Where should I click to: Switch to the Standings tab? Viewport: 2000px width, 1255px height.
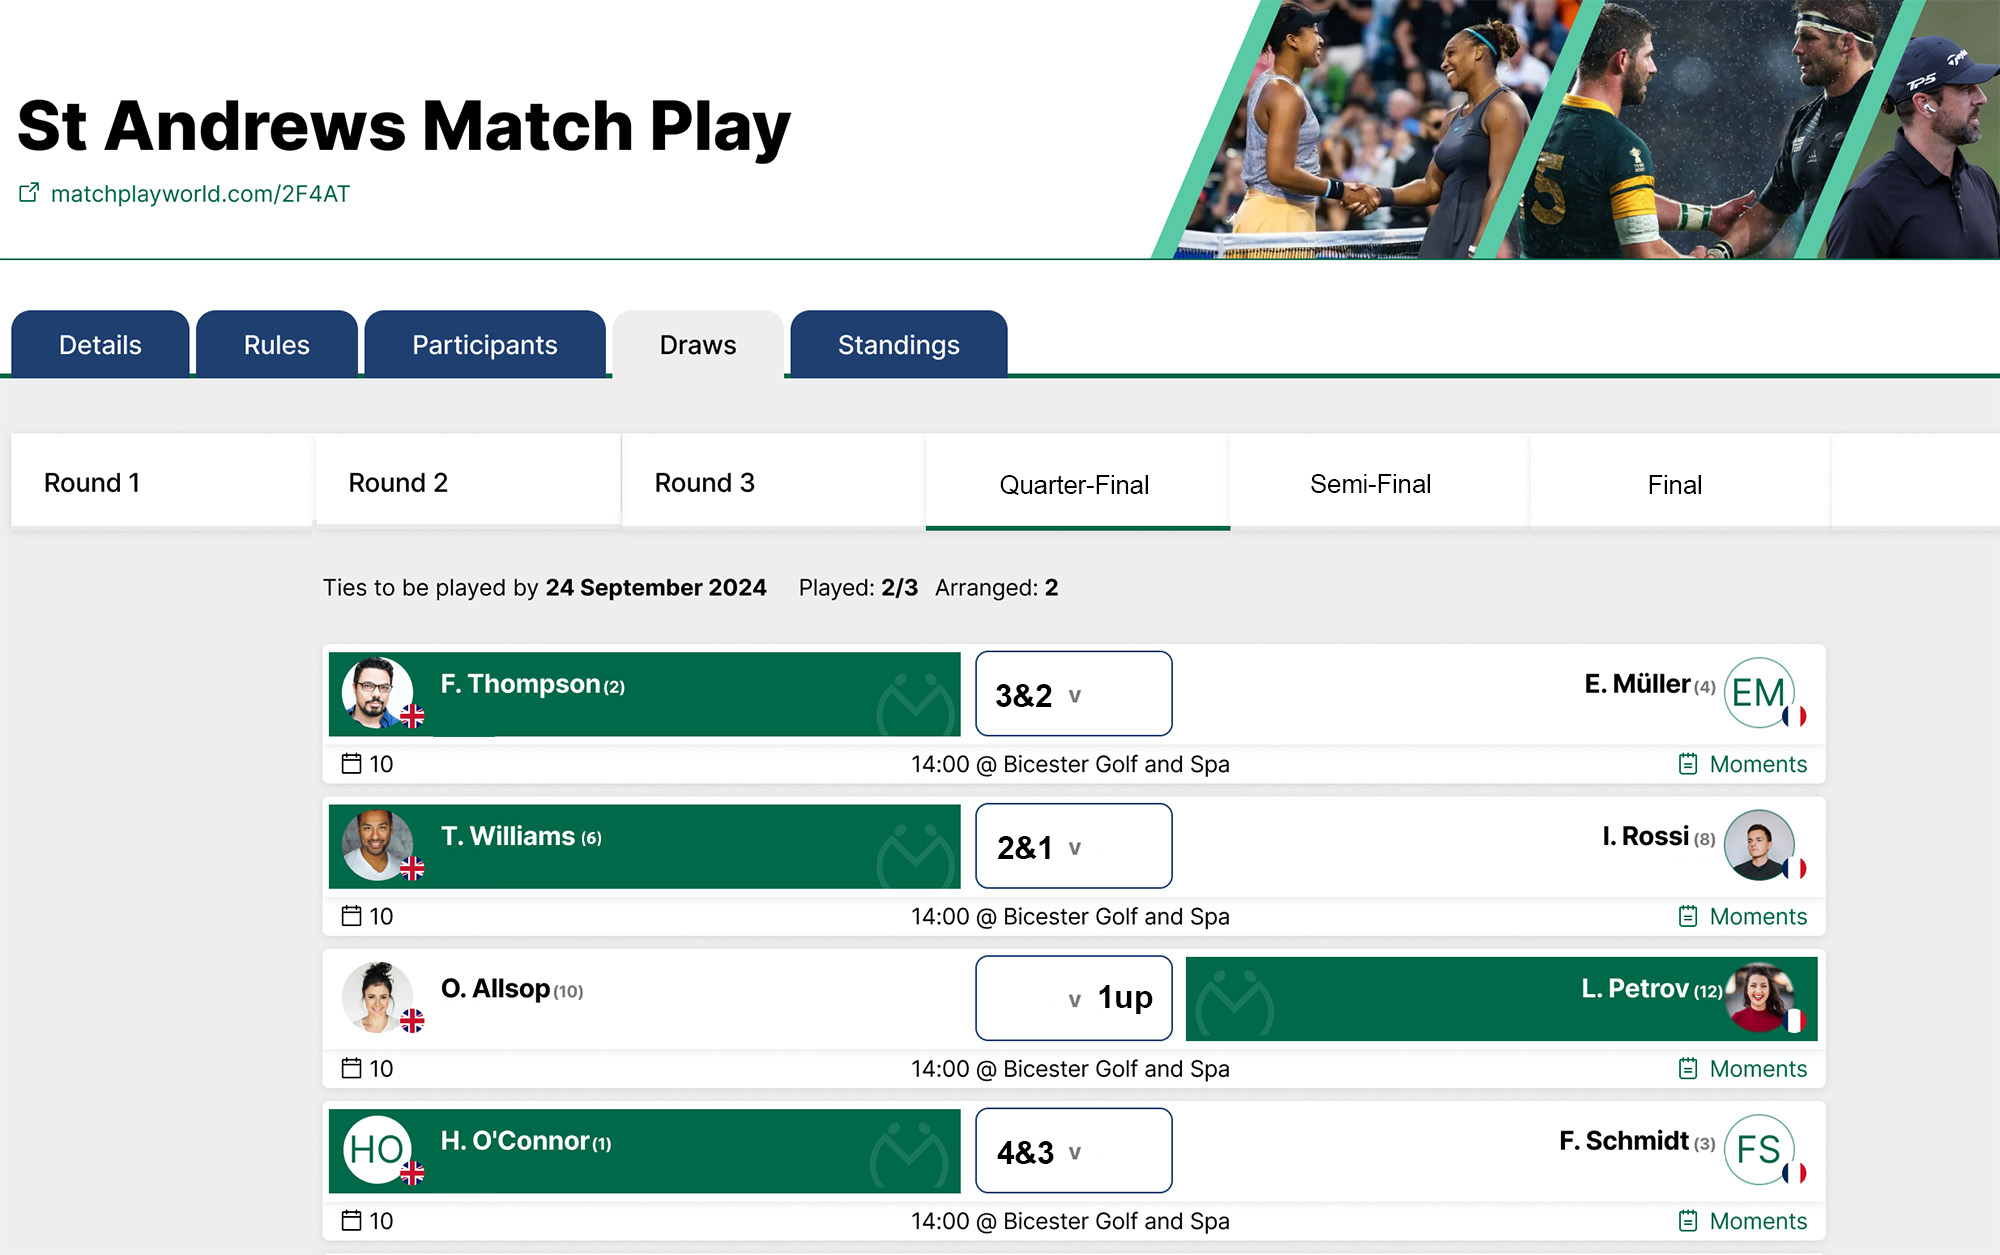(x=897, y=344)
